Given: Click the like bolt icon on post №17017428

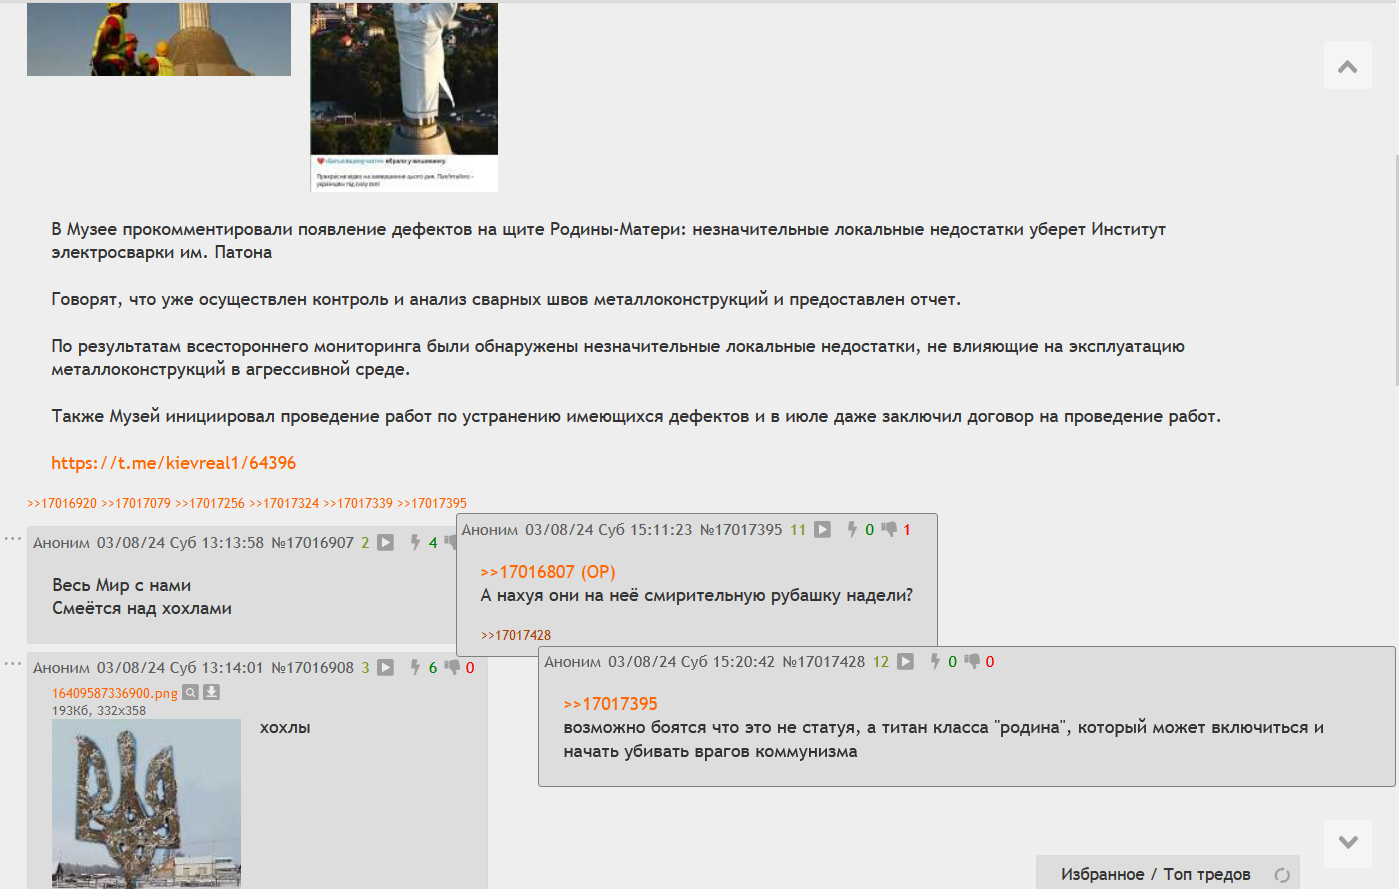Looking at the screenshot, I should click(x=935, y=662).
